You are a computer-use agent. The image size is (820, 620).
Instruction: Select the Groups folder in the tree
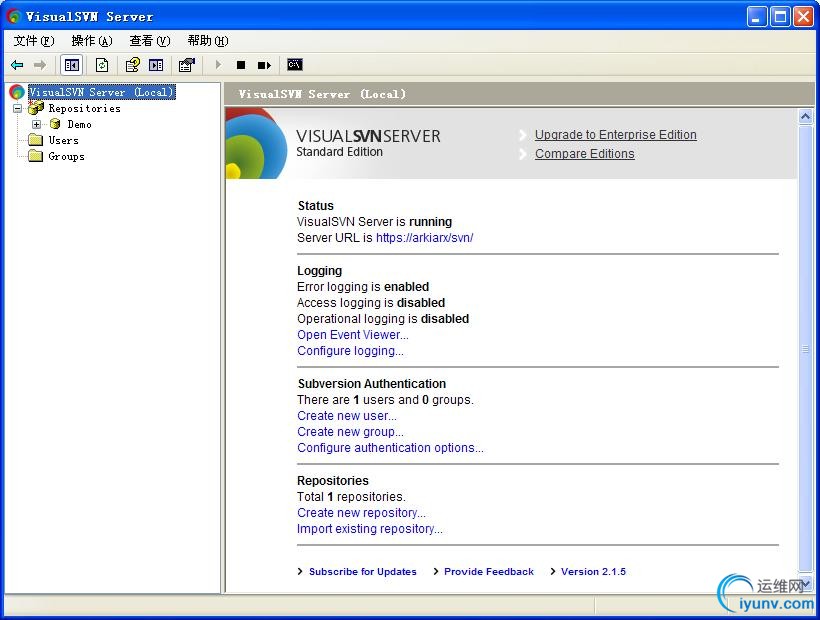pos(66,156)
